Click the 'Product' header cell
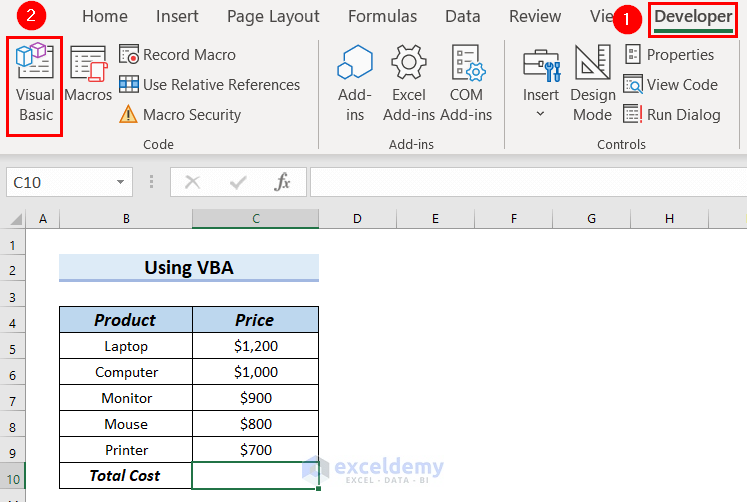This screenshot has width=747, height=502. (126, 320)
